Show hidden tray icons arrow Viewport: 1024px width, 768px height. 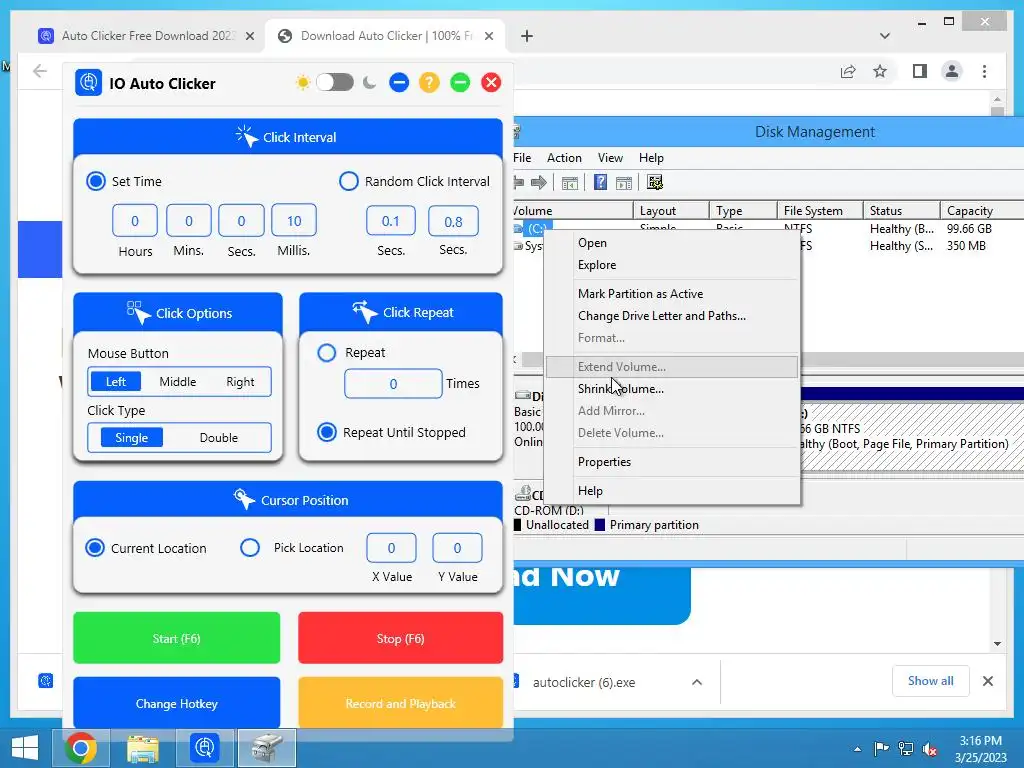[857, 749]
